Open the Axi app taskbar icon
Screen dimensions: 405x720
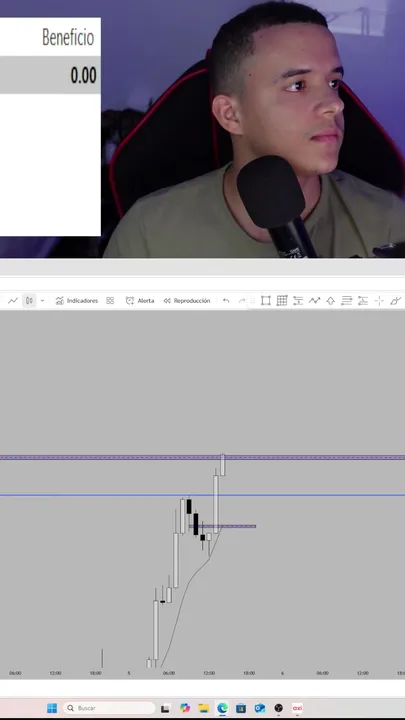(298, 708)
